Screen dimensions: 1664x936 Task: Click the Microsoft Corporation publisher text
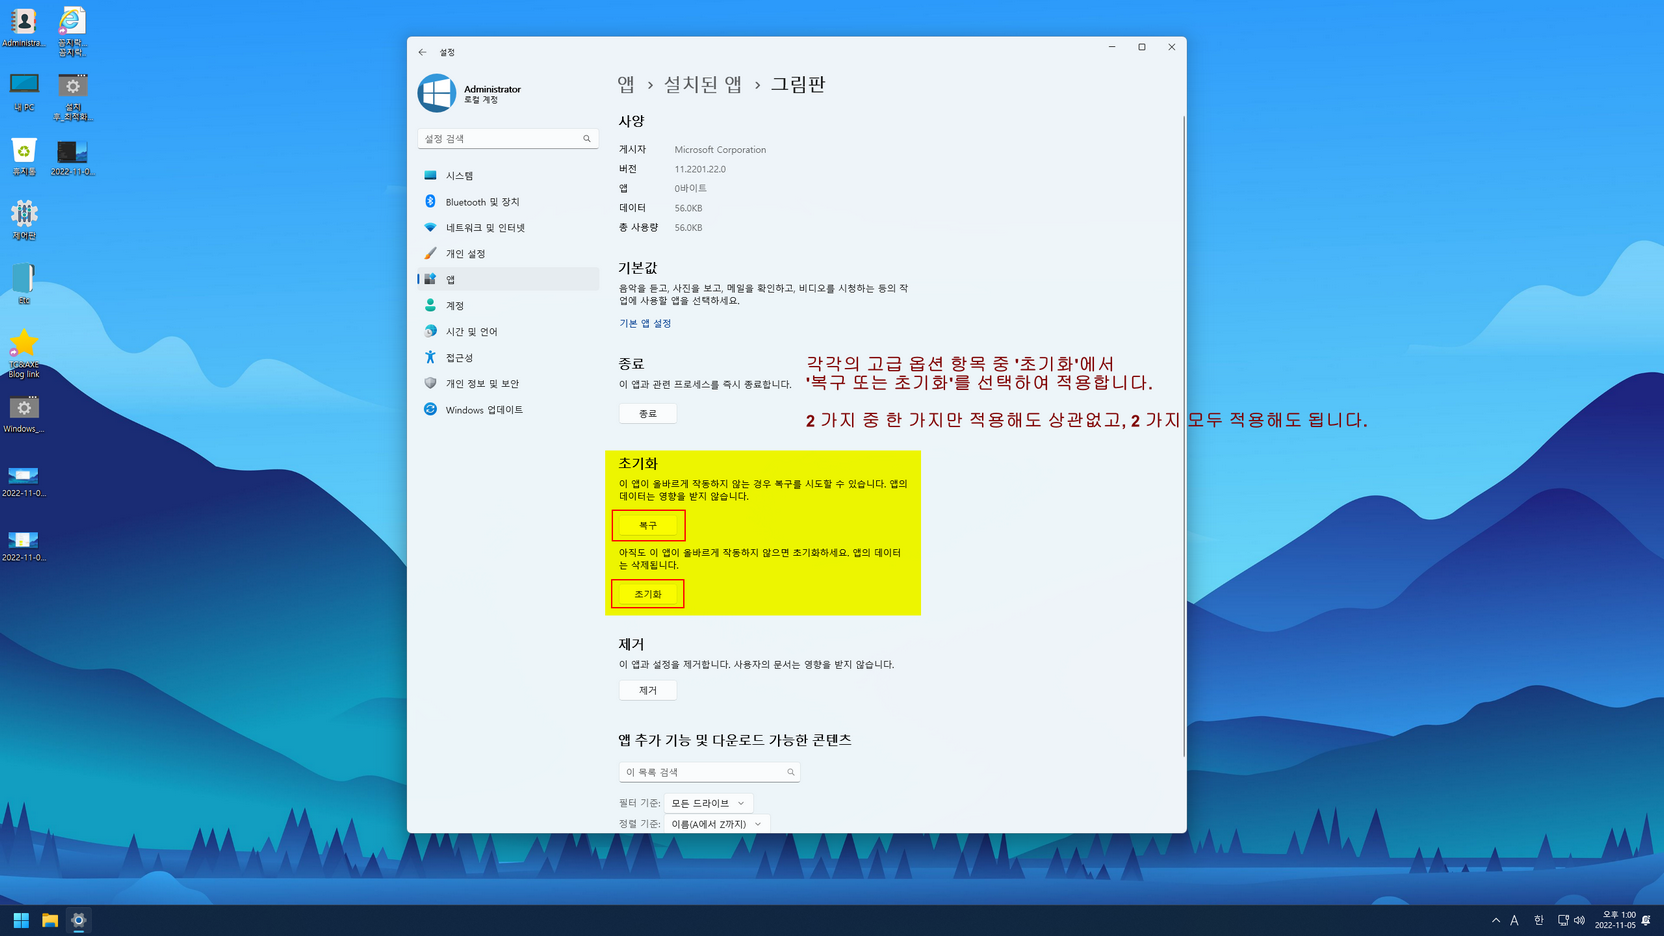pyautogui.click(x=720, y=150)
